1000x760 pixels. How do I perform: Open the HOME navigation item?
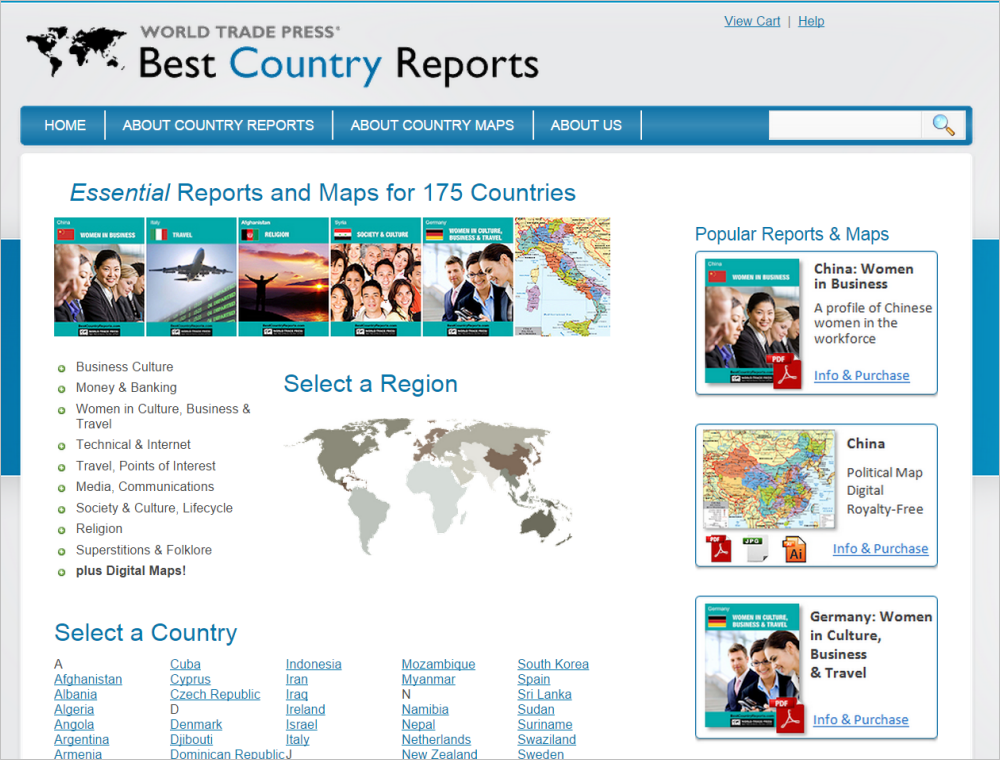pos(65,125)
